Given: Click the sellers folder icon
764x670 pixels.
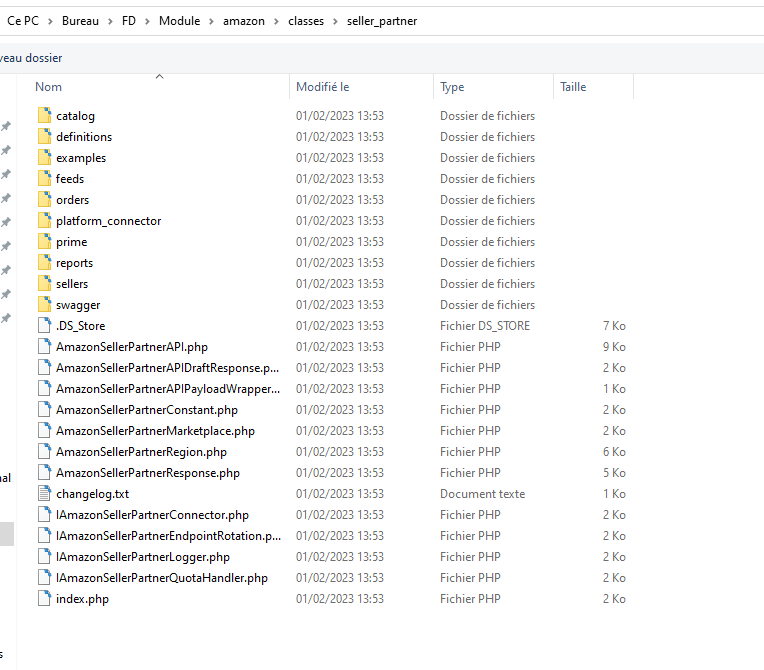Looking at the screenshot, I should pos(44,283).
